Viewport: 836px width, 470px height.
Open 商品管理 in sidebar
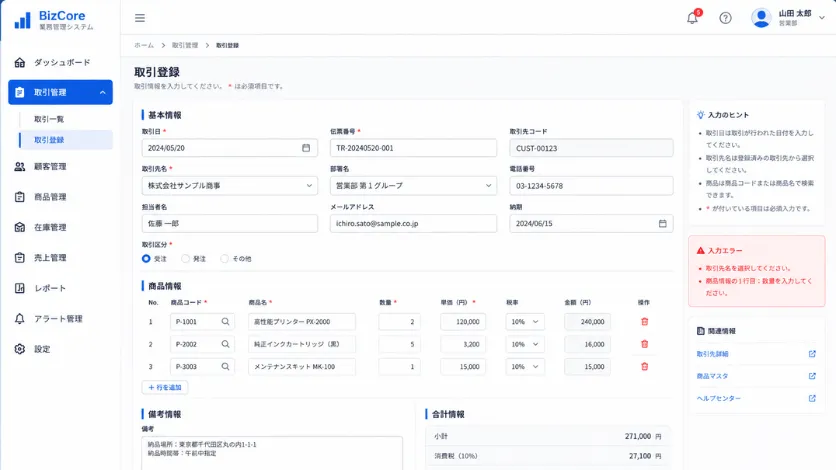point(60,197)
